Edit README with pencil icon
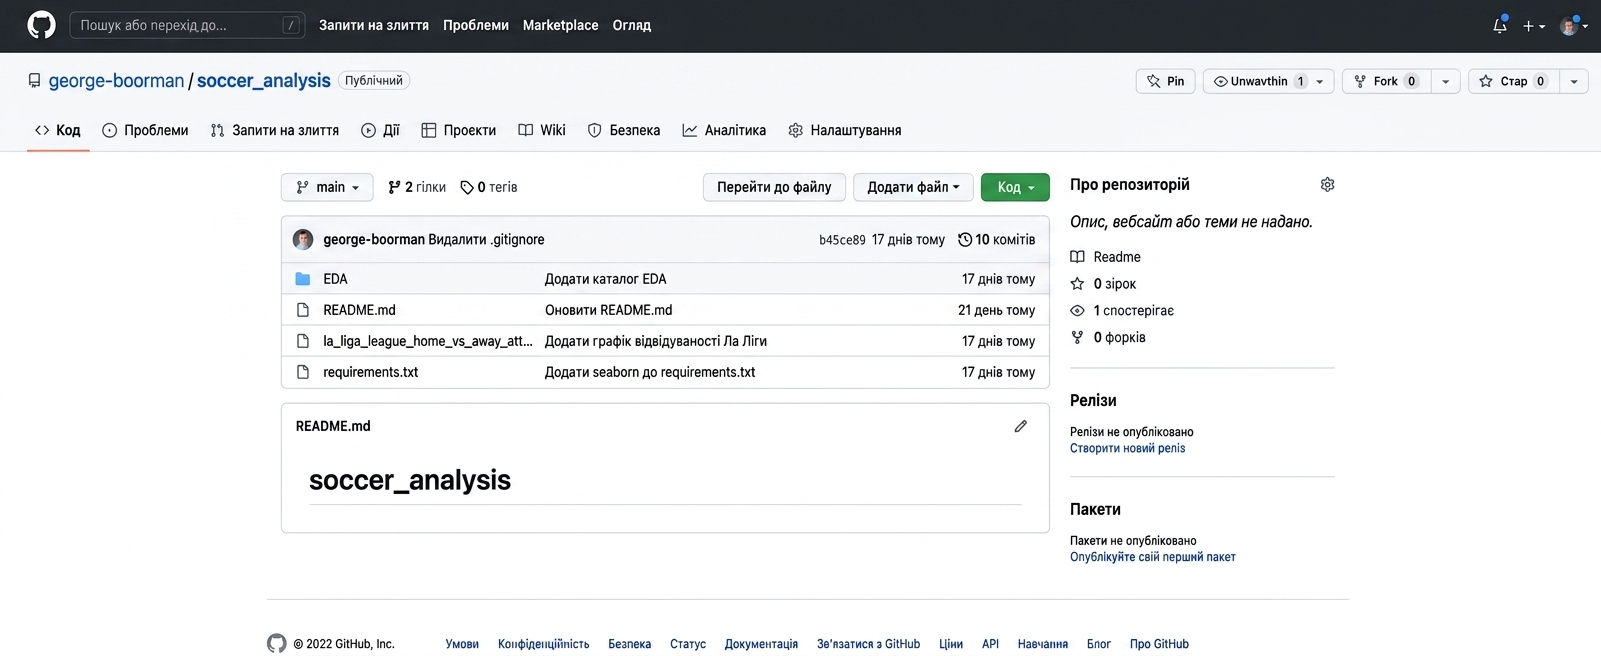The image size is (1601, 656). point(1020,426)
